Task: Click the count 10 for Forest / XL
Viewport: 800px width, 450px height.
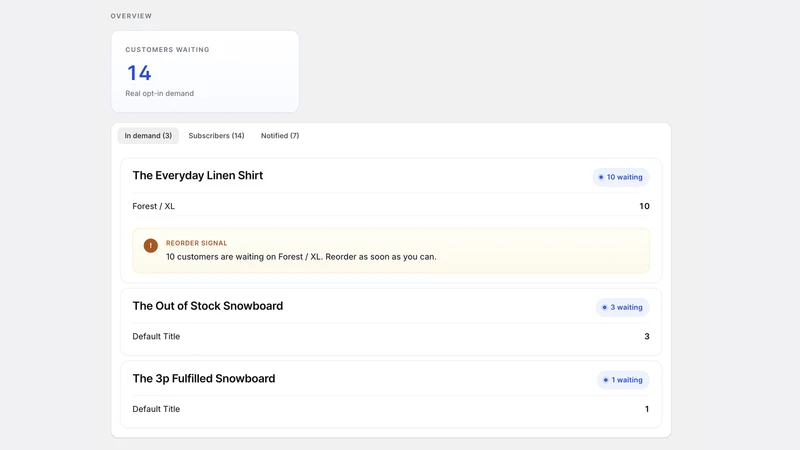Action: (644, 206)
